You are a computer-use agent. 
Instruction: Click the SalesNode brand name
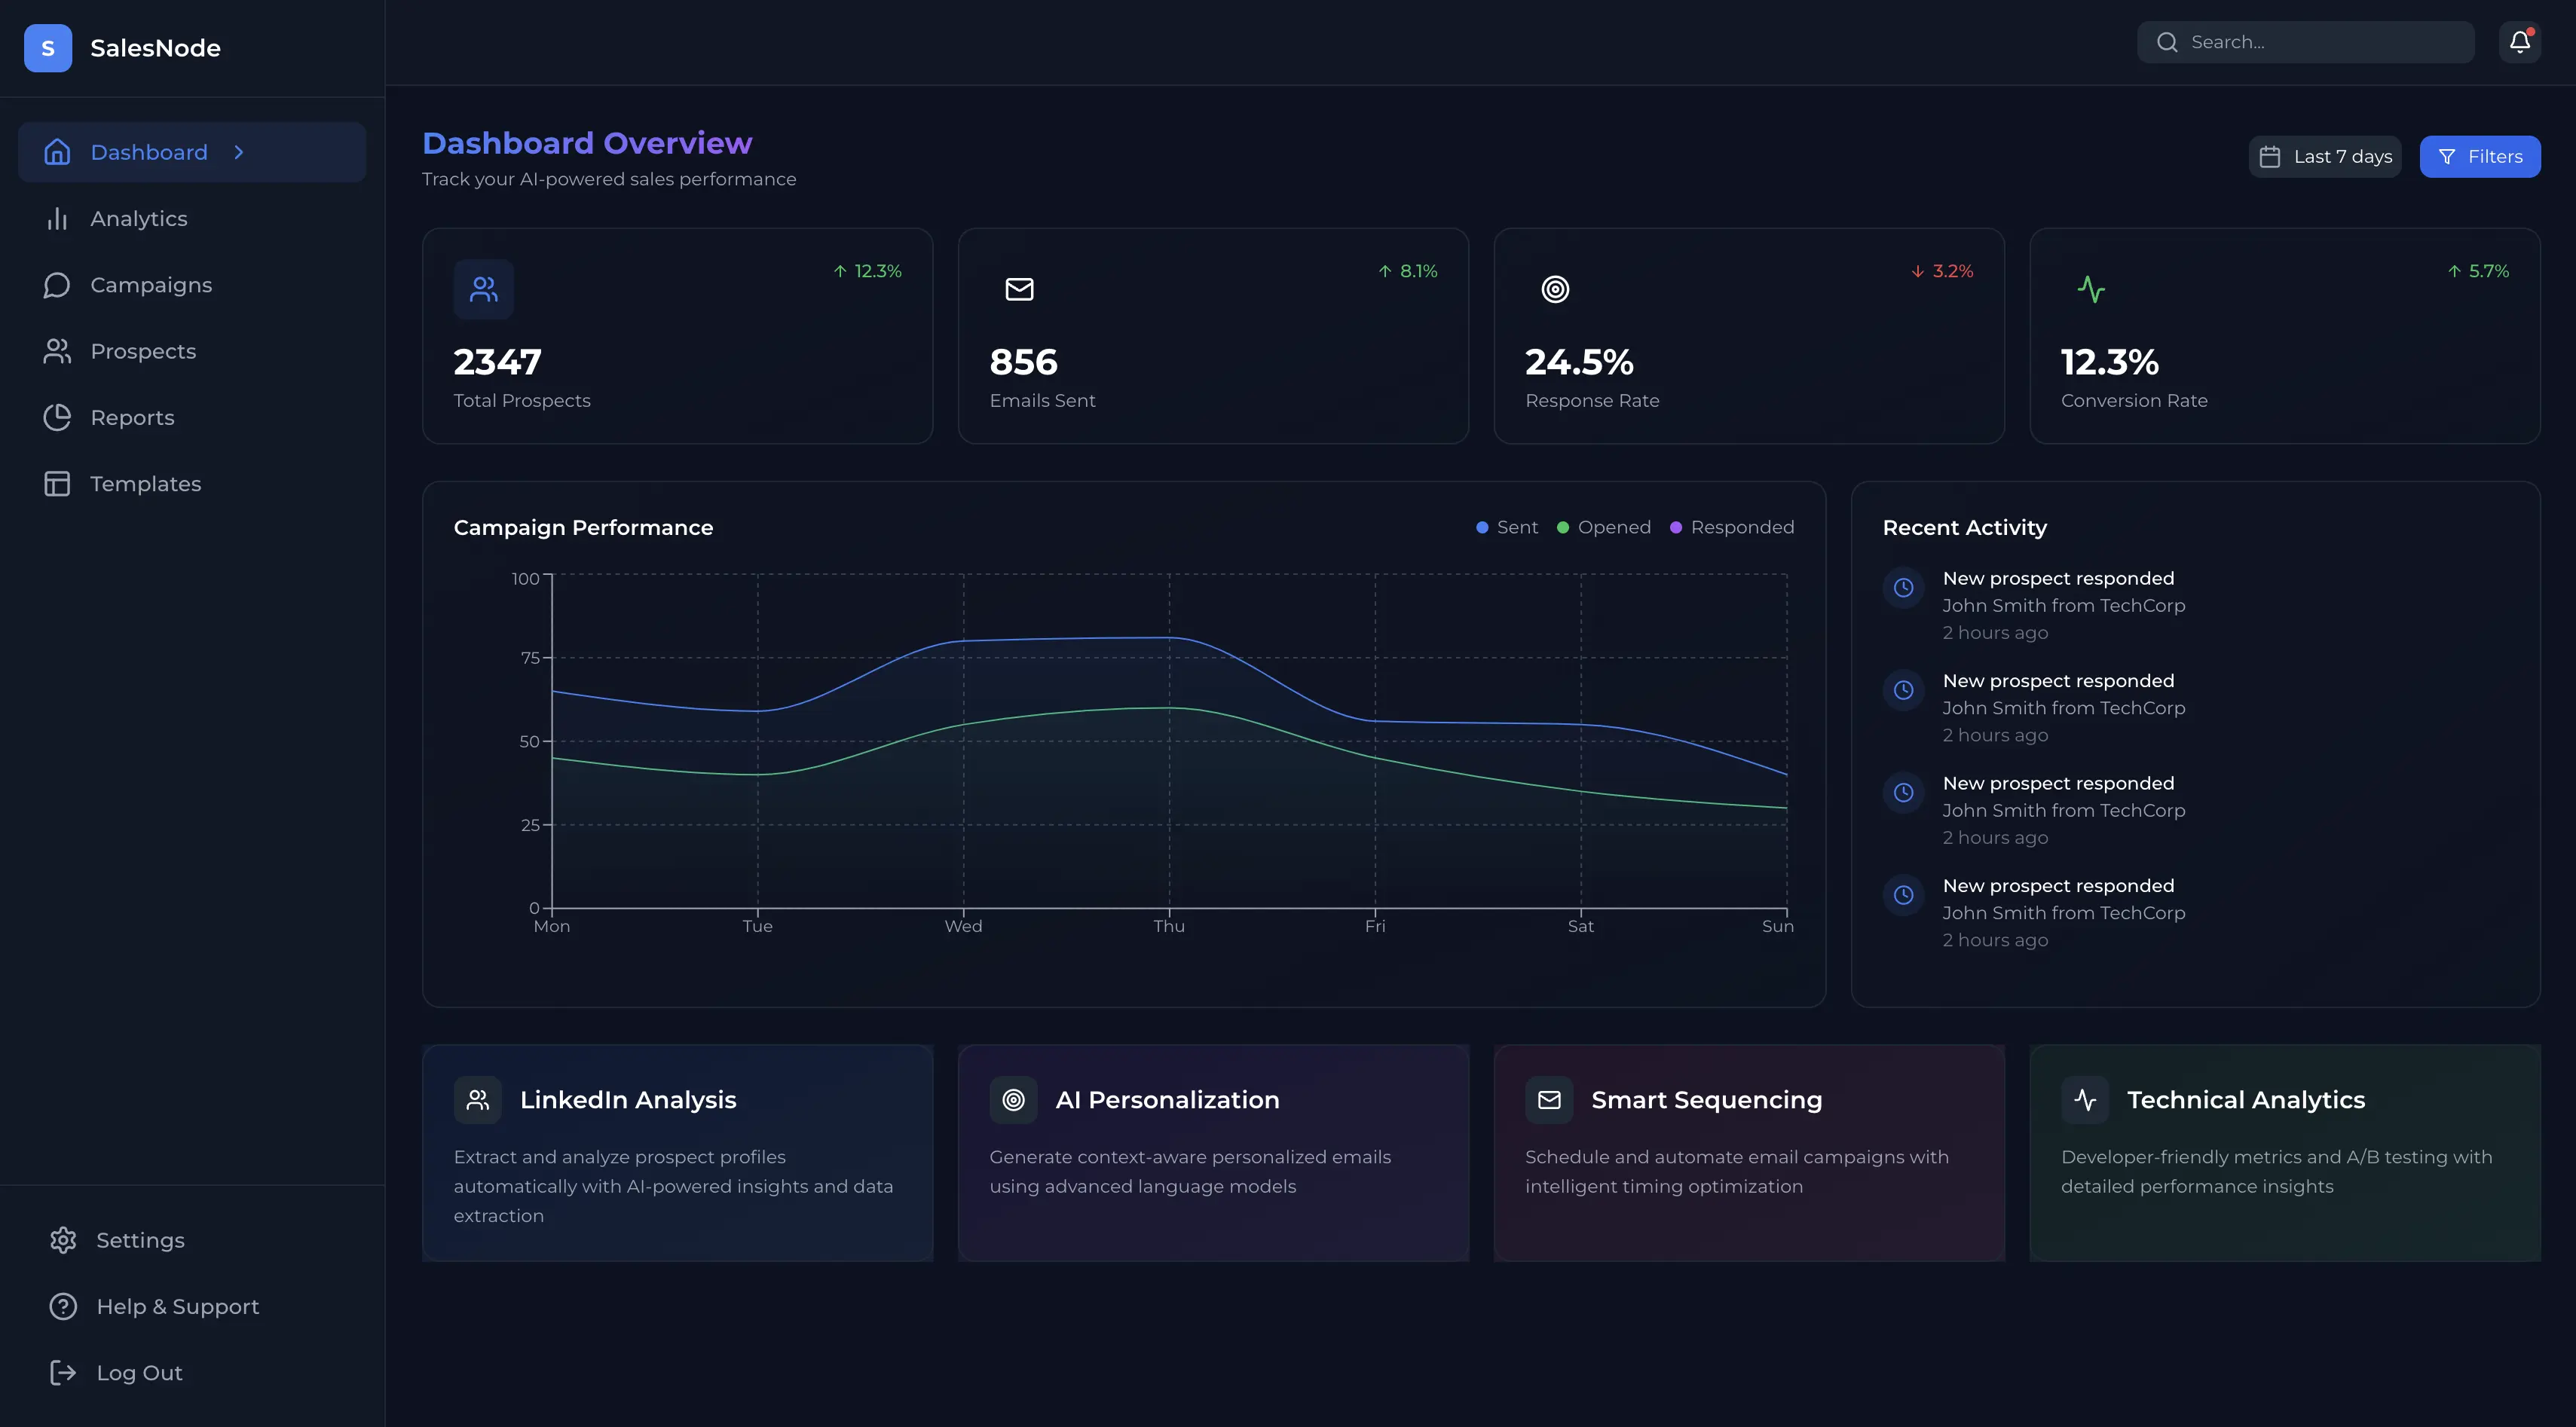[155, 48]
